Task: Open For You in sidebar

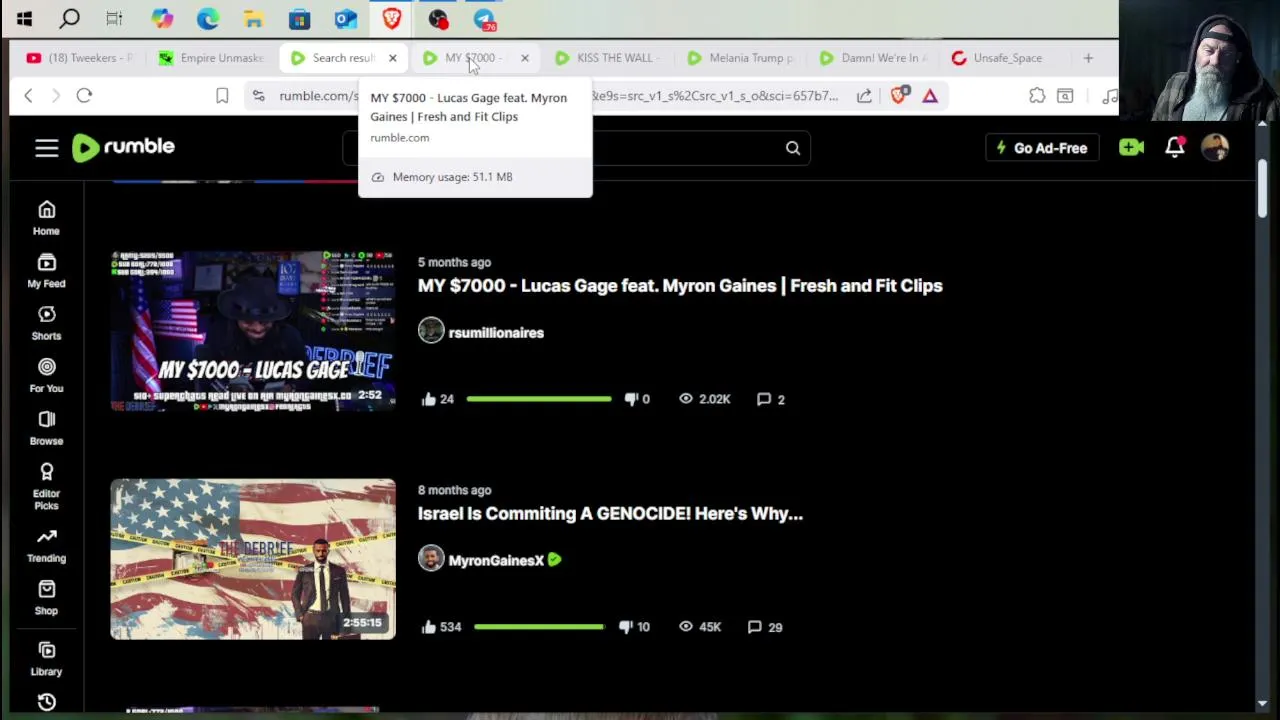Action: click(x=46, y=377)
